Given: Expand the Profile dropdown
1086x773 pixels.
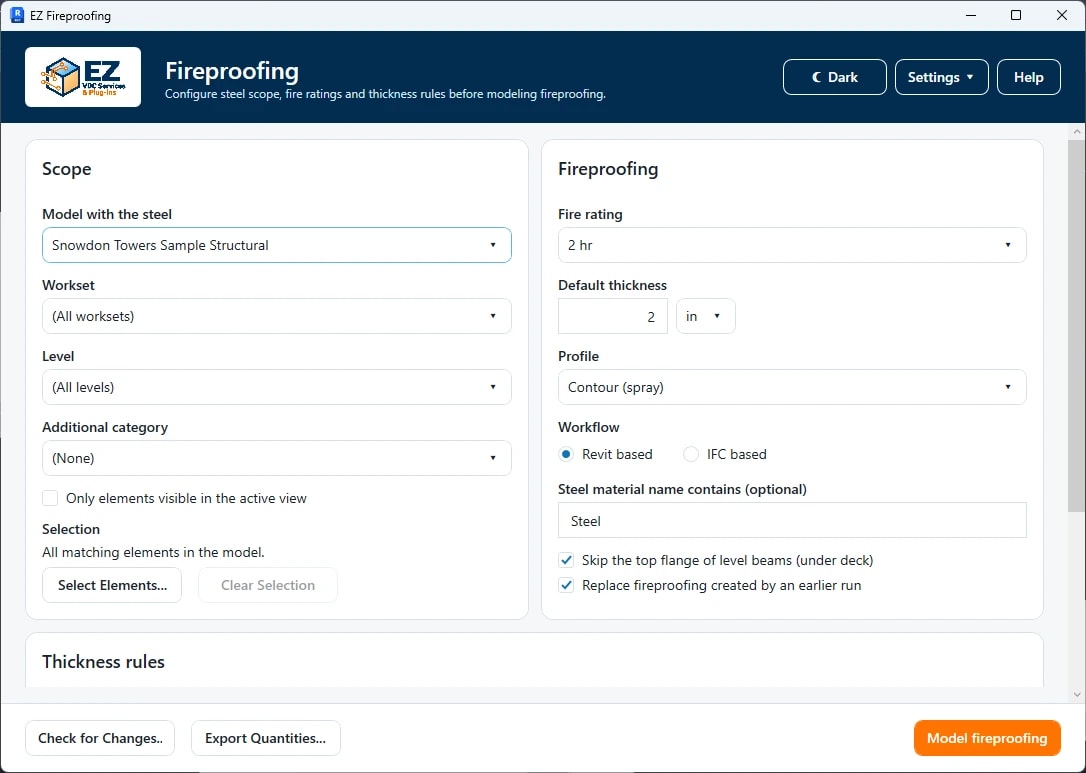Looking at the screenshot, I should click(x=792, y=387).
